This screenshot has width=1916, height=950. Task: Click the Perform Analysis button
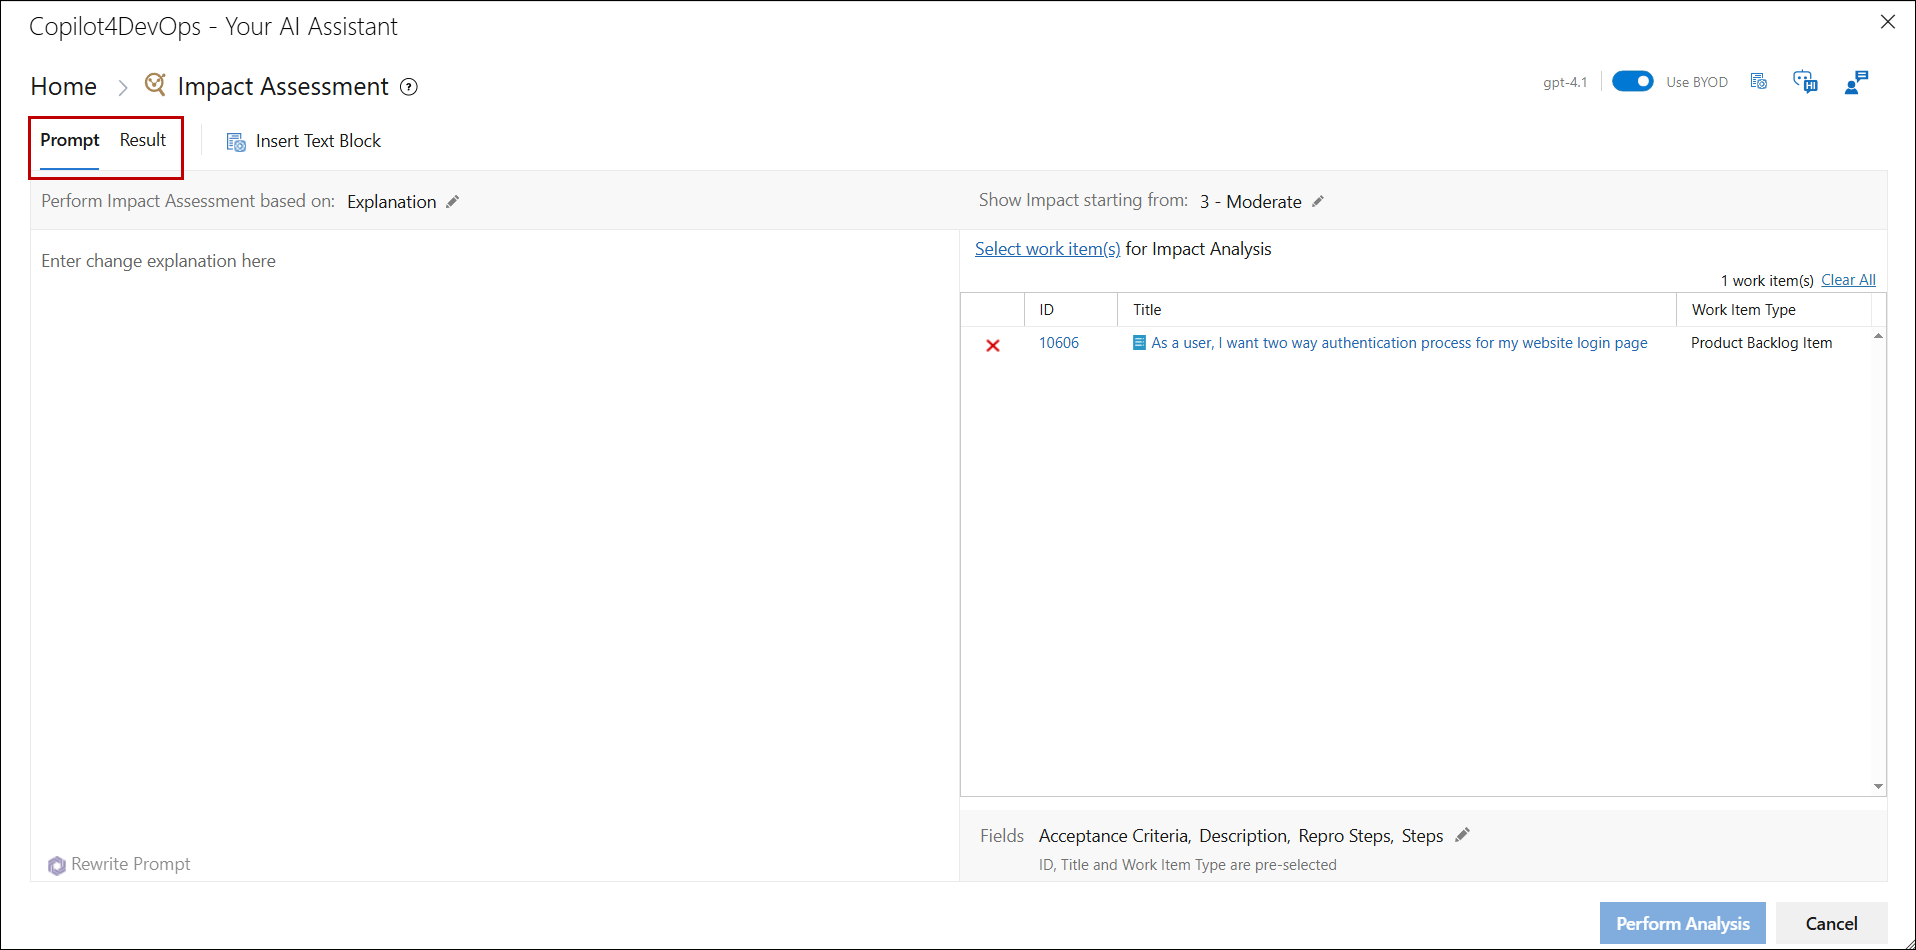tap(1682, 923)
